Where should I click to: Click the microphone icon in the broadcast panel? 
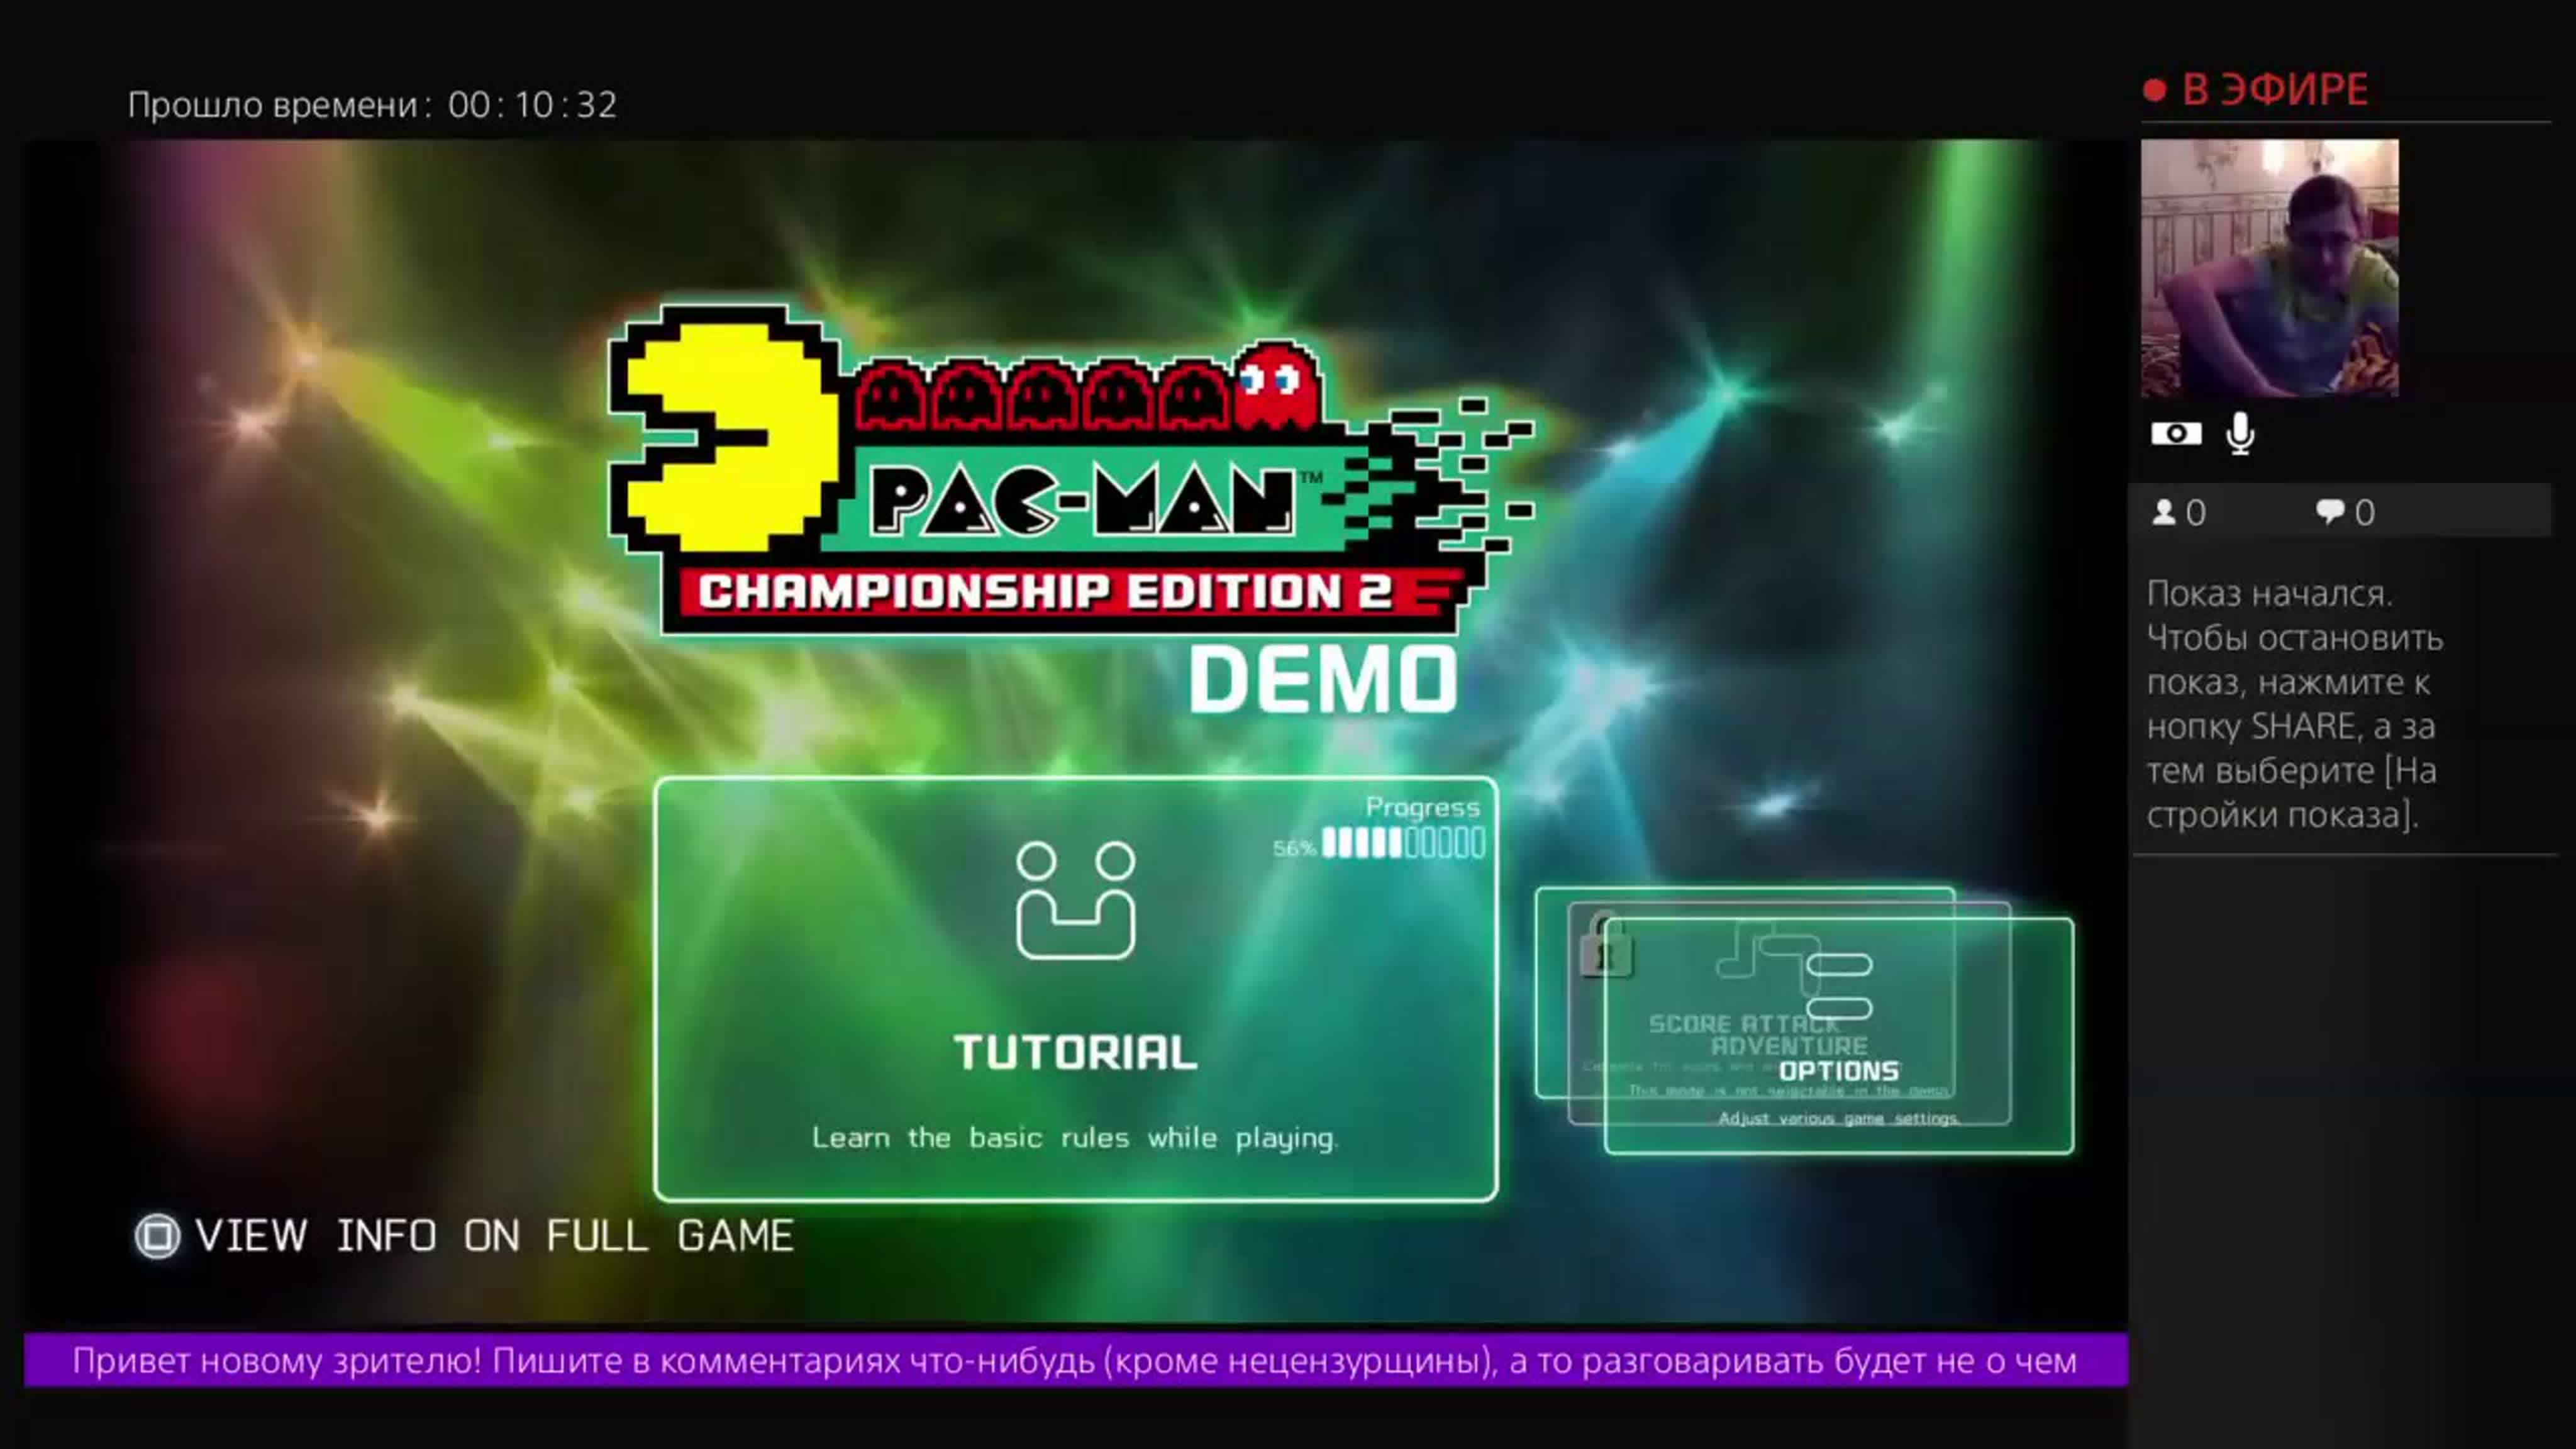pyautogui.click(x=2240, y=432)
